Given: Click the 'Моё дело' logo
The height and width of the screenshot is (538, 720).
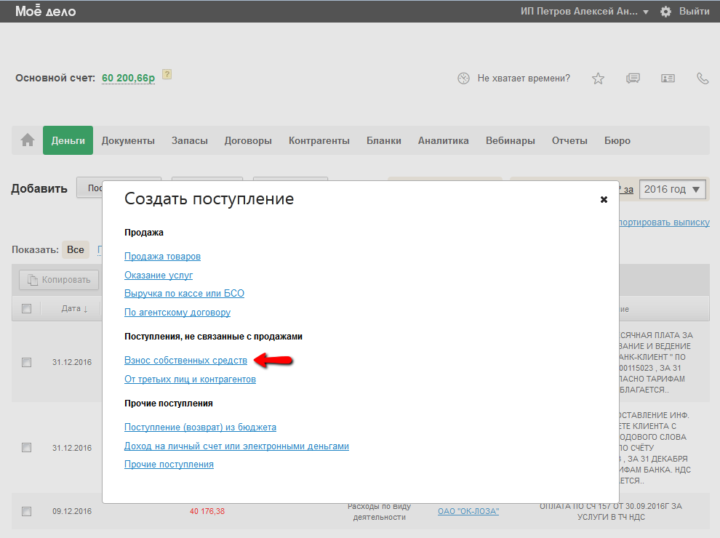Looking at the screenshot, I should click(45, 11).
